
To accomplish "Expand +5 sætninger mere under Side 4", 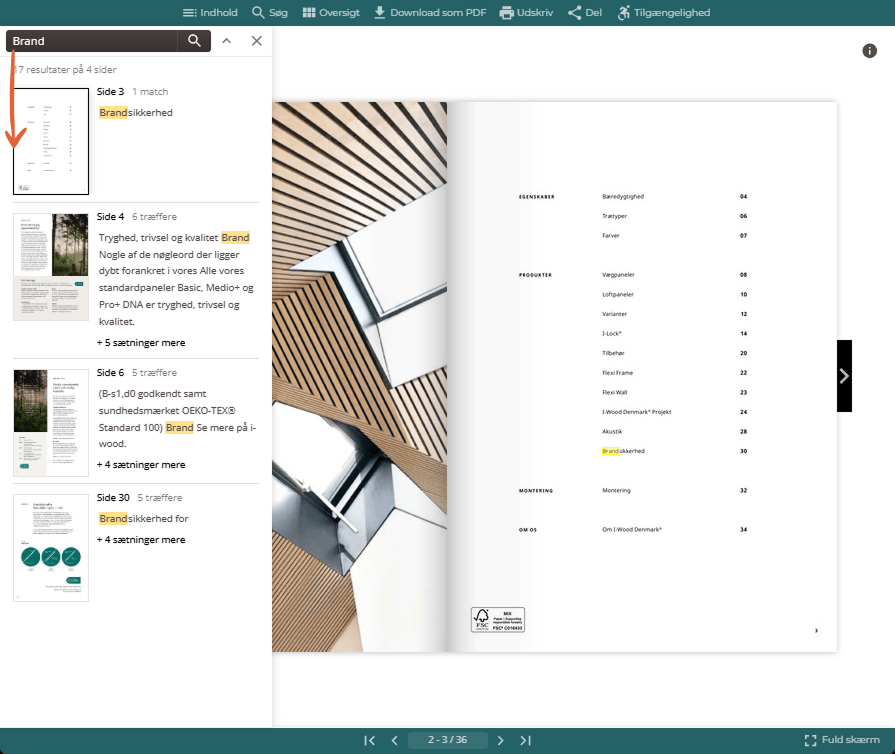I will click(141, 342).
